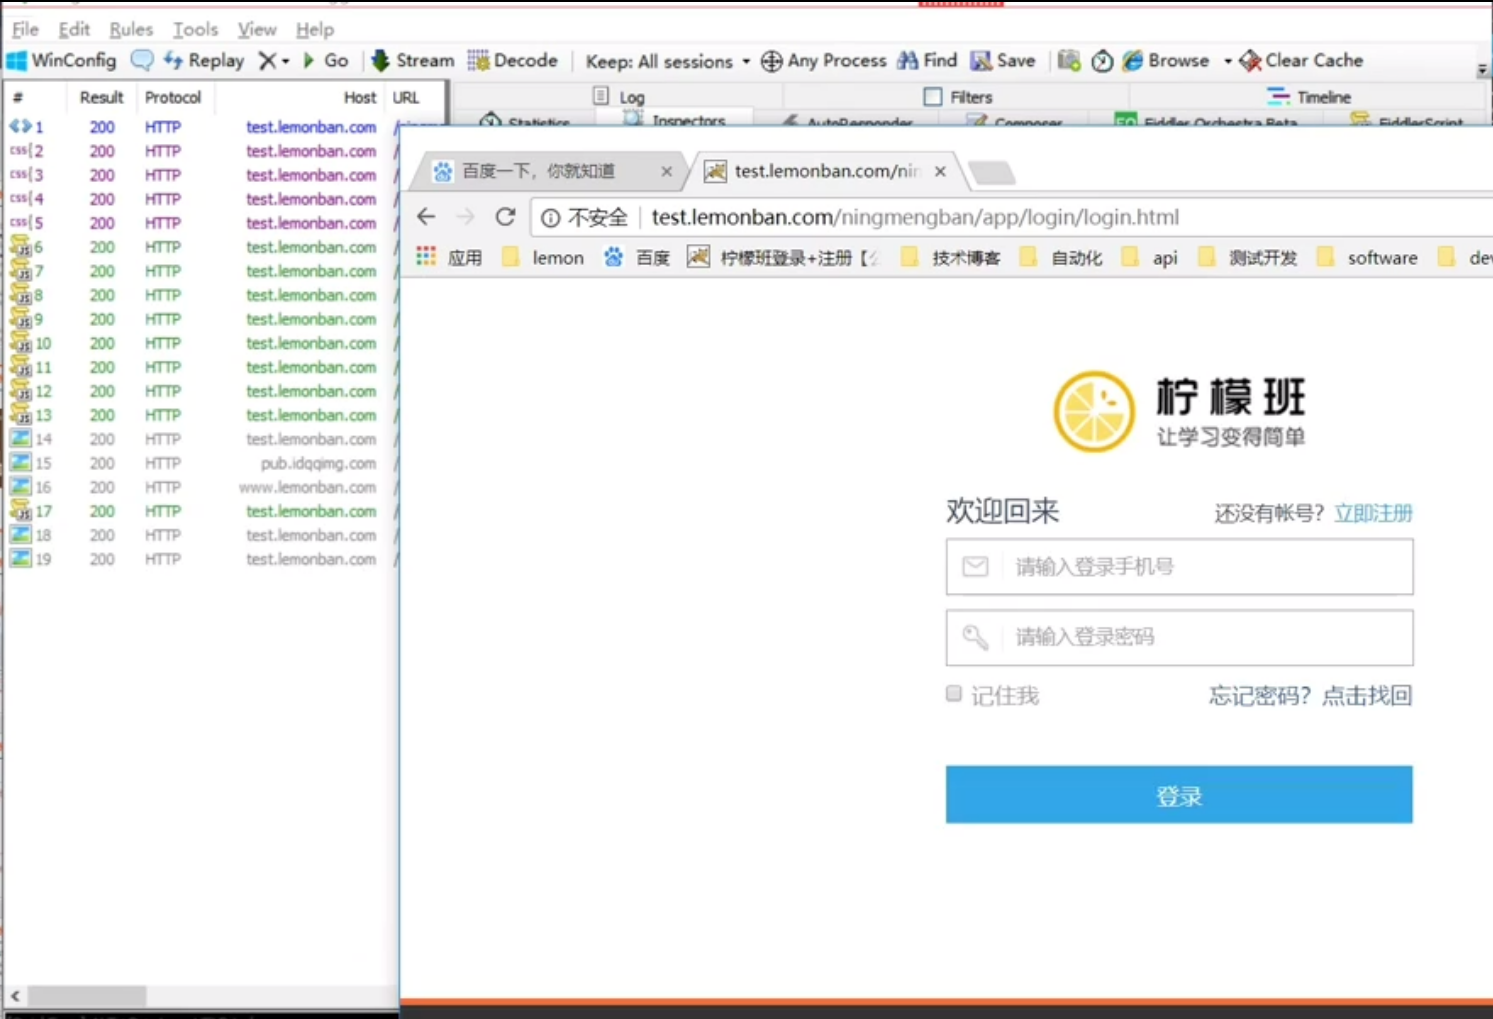
Task: Click the Go resume button
Action: 325,60
